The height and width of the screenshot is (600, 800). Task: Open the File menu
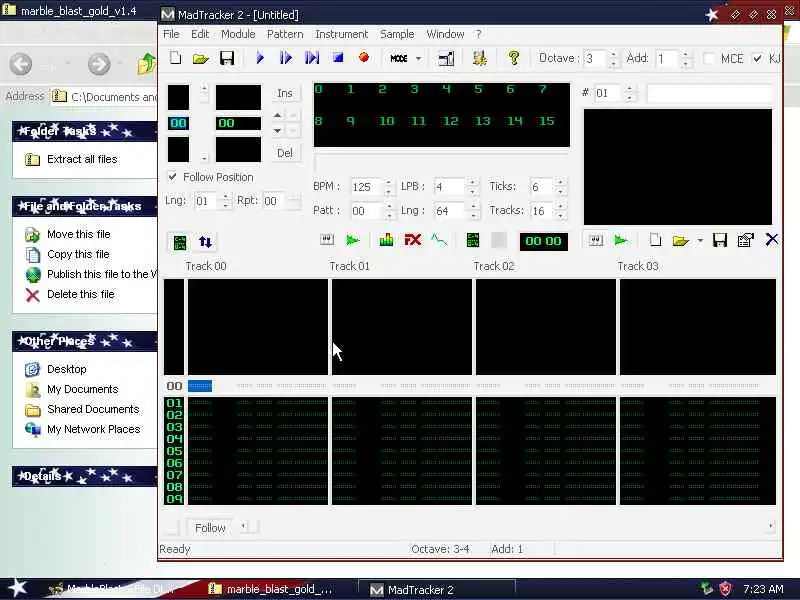coord(171,34)
